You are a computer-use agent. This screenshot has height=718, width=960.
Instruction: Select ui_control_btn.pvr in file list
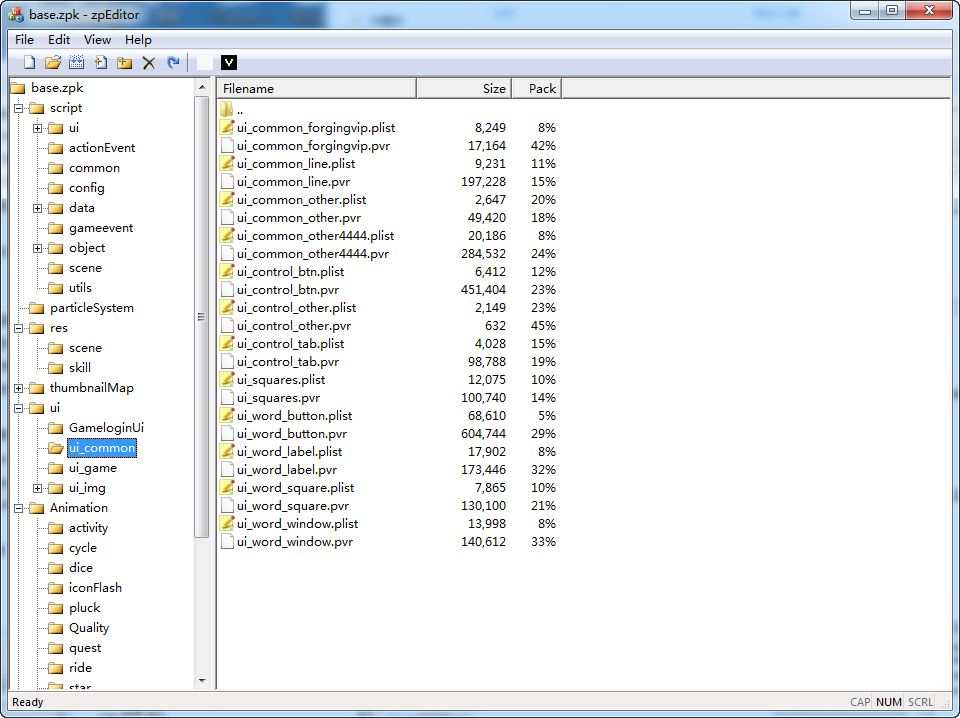tap(288, 290)
